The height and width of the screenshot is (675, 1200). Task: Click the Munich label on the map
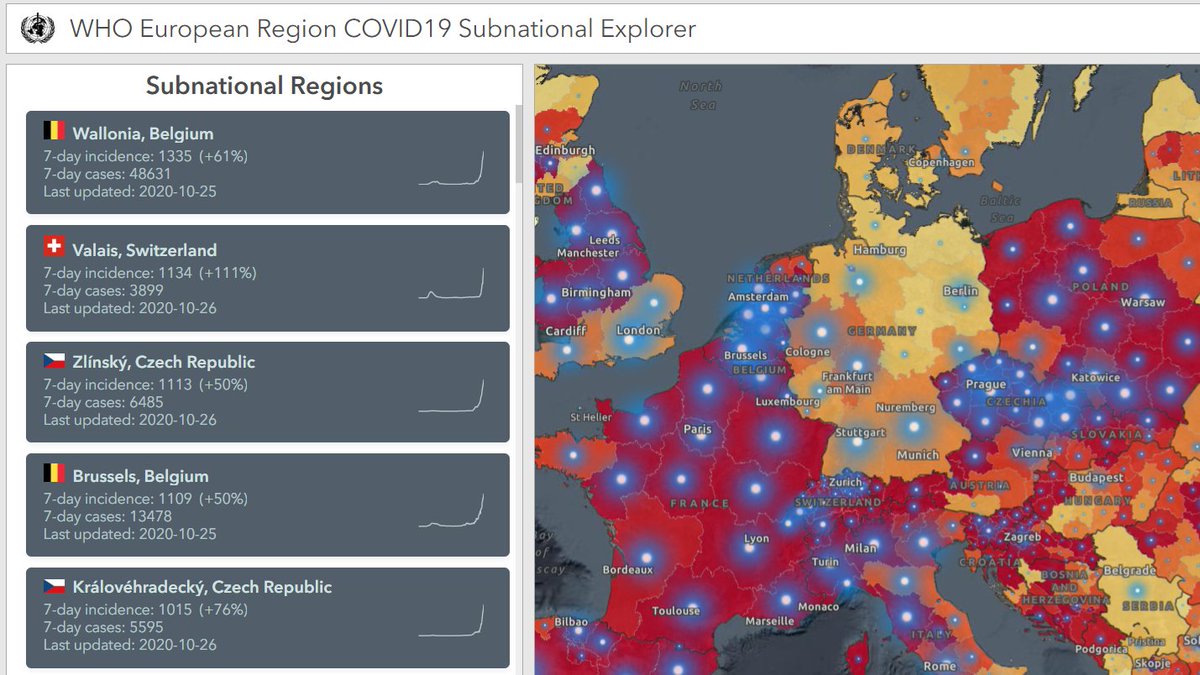coord(918,455)
